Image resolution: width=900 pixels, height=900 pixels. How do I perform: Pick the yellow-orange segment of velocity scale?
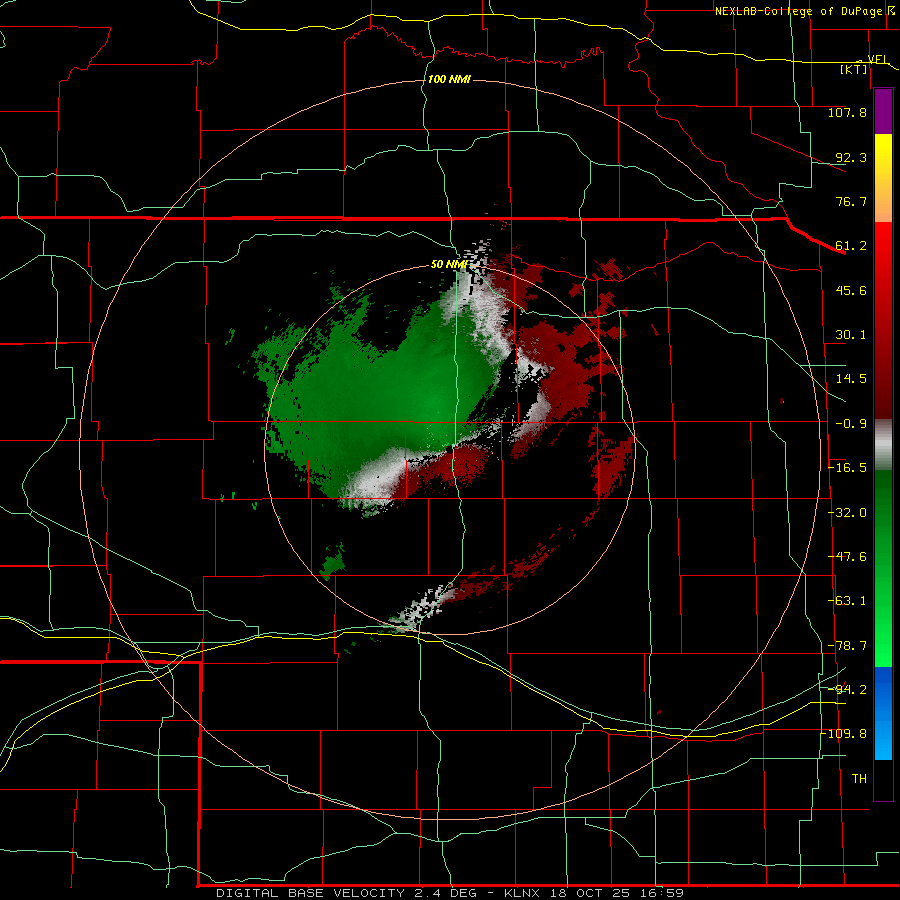[883, 178]
